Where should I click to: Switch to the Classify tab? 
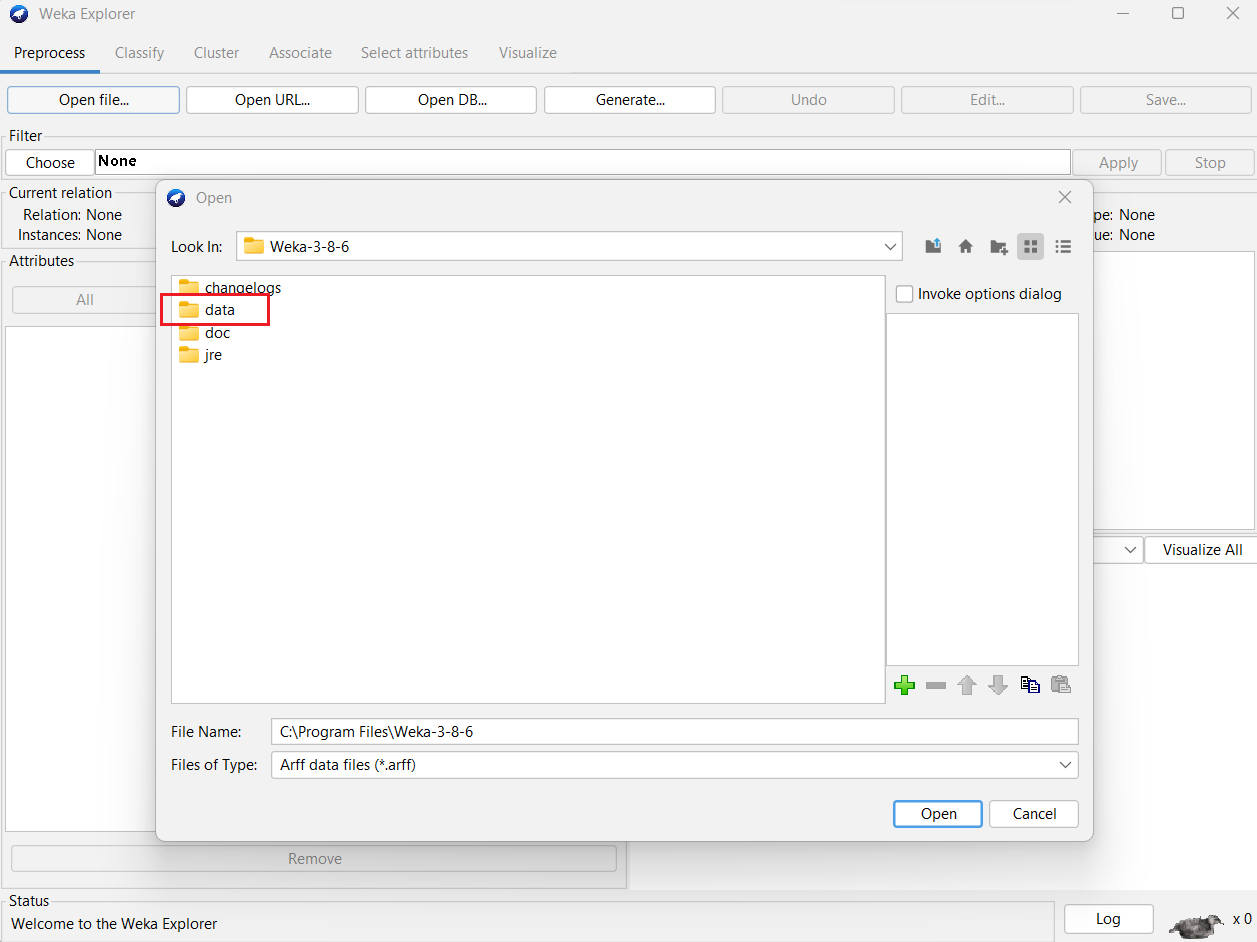pos(140,53)
